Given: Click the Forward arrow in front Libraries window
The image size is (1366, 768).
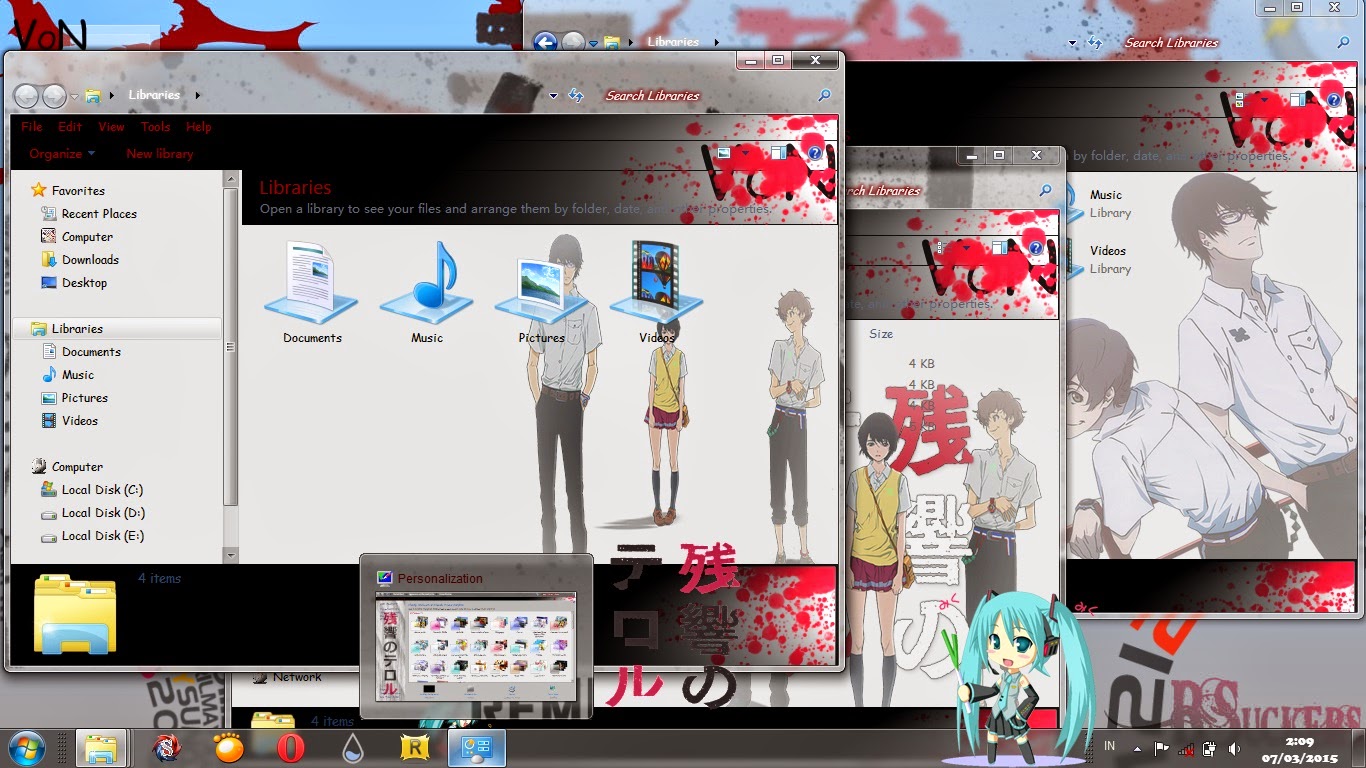Looking at the screenshot, I should tap(54, 96).
